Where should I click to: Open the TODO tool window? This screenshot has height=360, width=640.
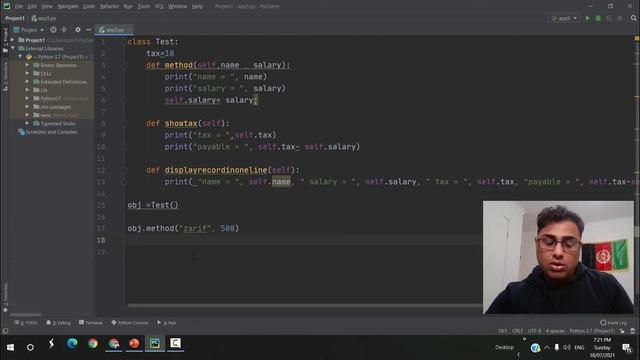point(26,322)
